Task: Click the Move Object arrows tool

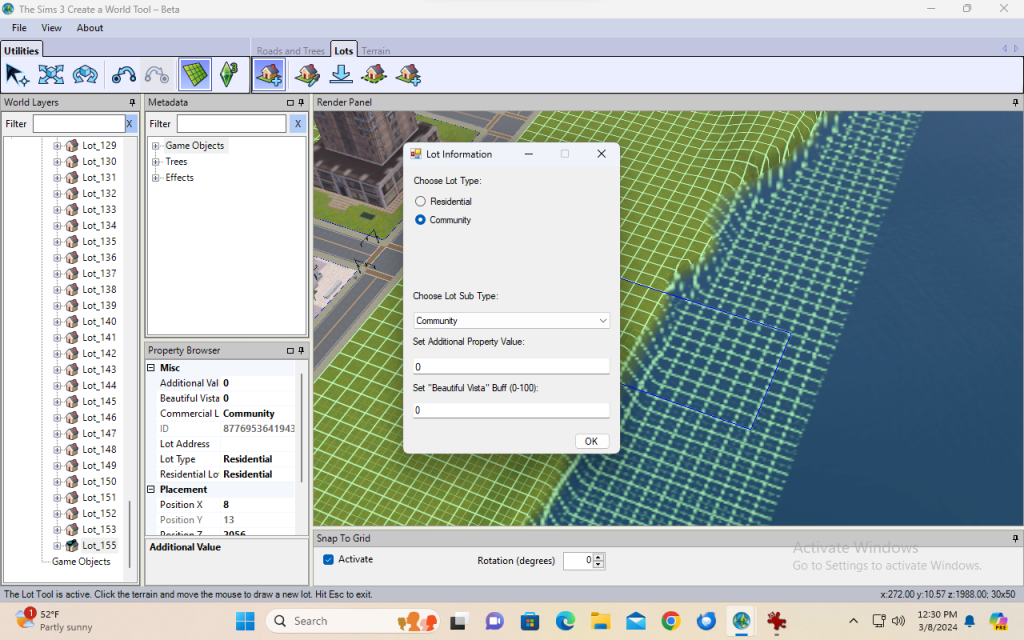Action: [x=51, y=74]
